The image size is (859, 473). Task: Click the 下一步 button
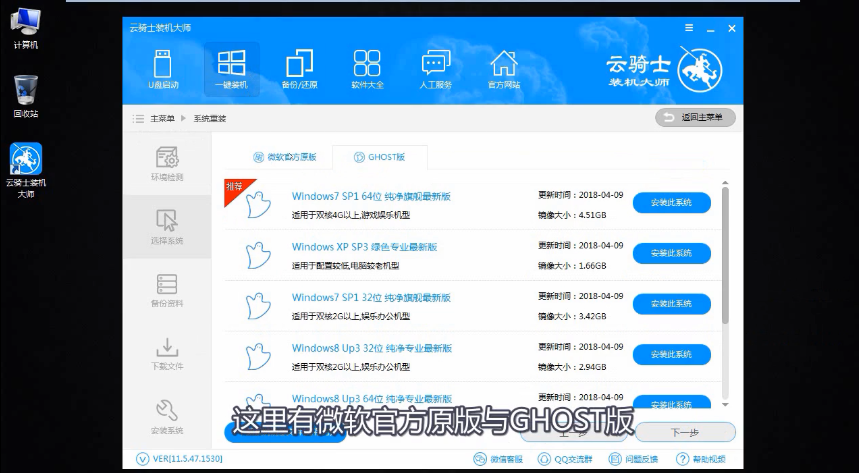point(685,432)
